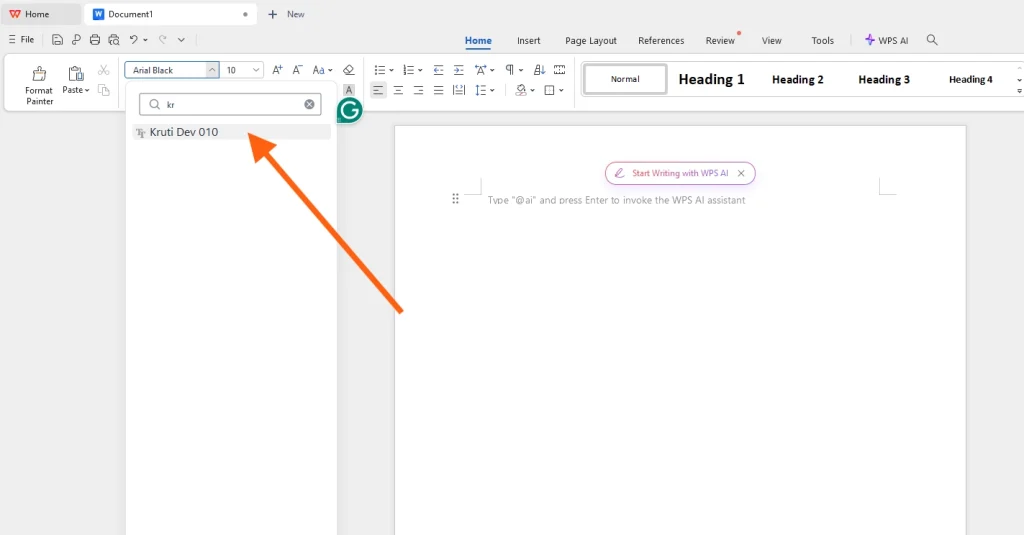Open the Page Layout tab

click(x=590, y=41)
